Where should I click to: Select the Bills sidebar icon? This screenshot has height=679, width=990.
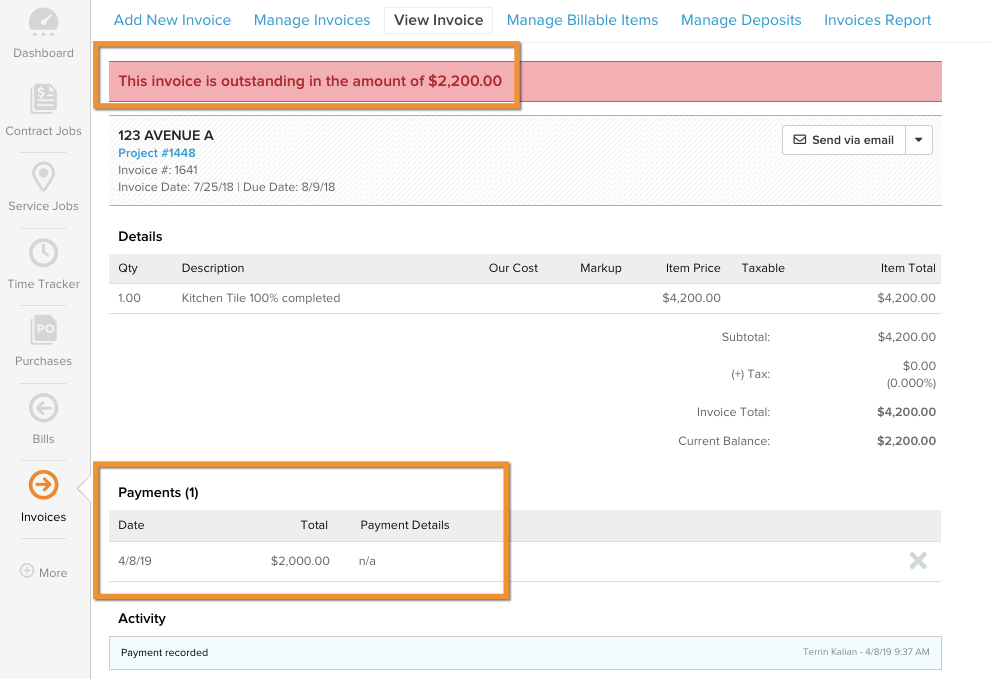coord(43,408)
